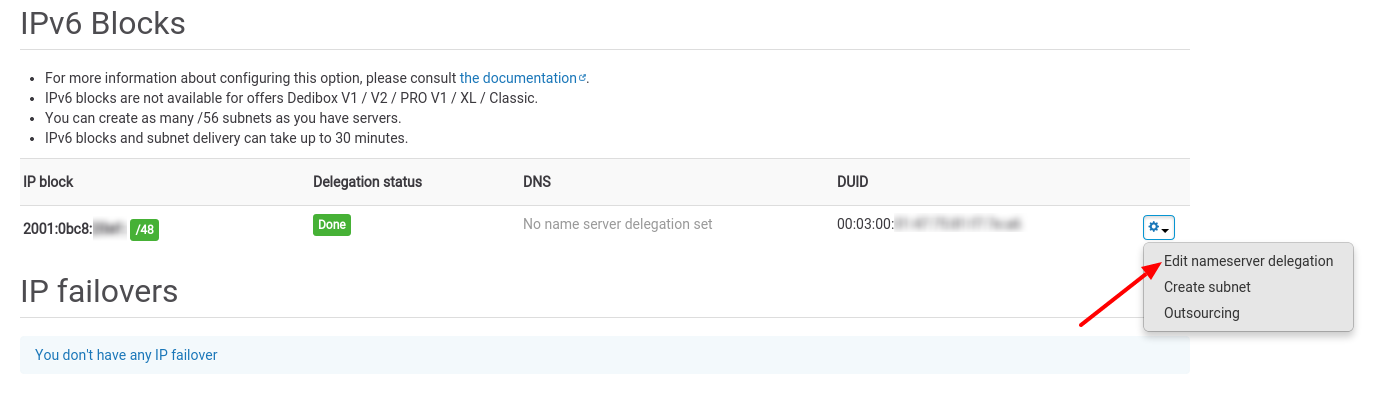The image size is (1386, 407).
Task: Click the IP failovers heading
Action: click(x=99, y=291)
